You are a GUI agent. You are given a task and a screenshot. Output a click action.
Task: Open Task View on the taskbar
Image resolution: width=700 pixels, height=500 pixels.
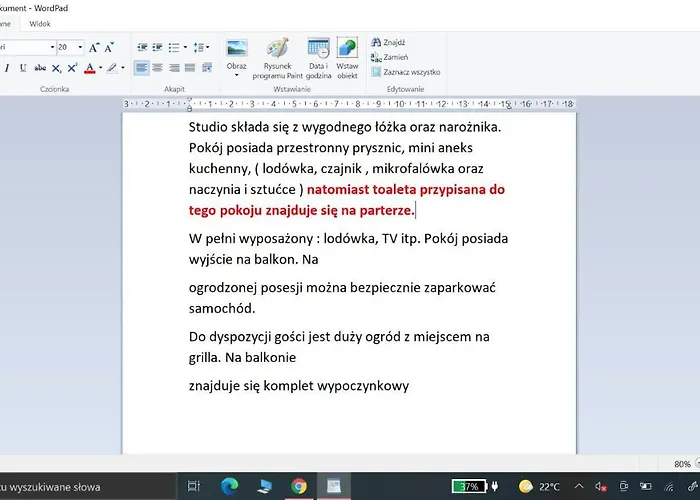(x=194, y=486)
